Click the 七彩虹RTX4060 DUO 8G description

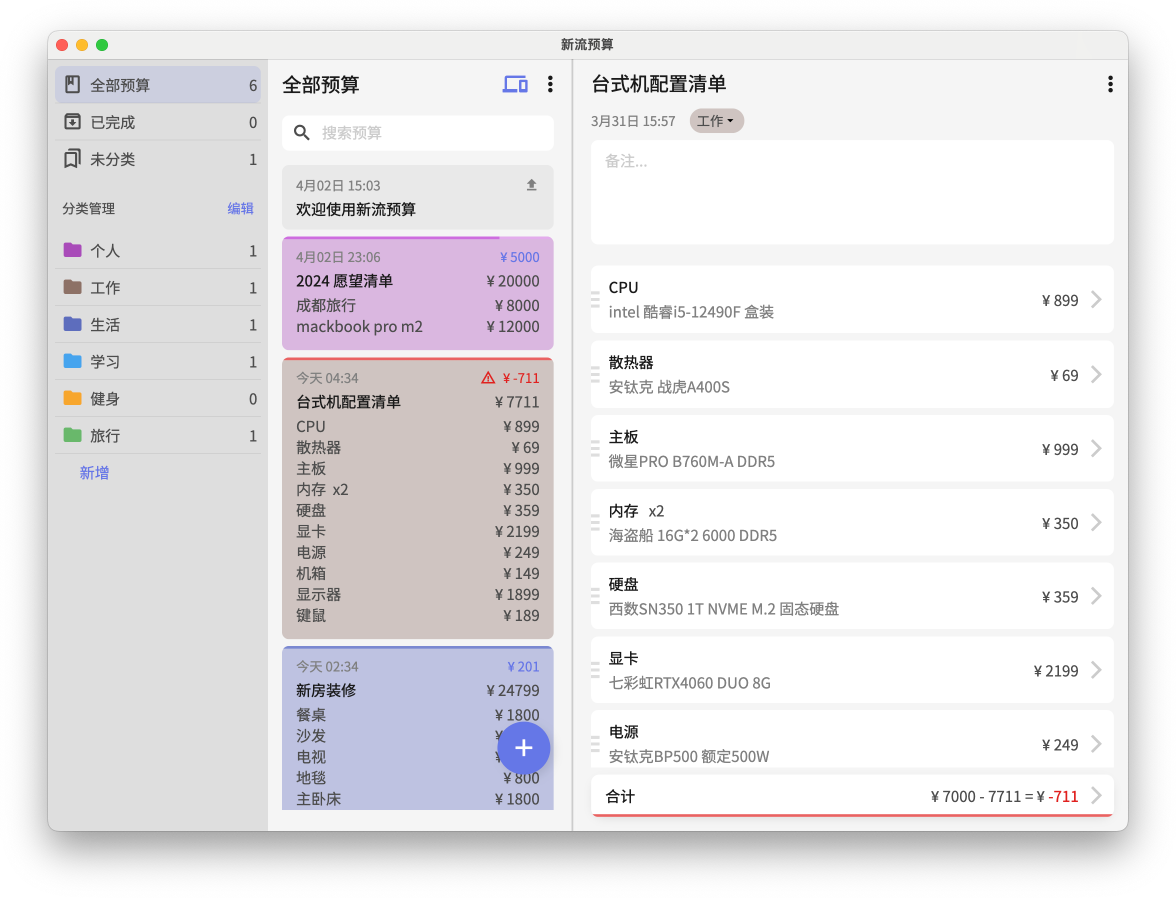pos(689,683)
